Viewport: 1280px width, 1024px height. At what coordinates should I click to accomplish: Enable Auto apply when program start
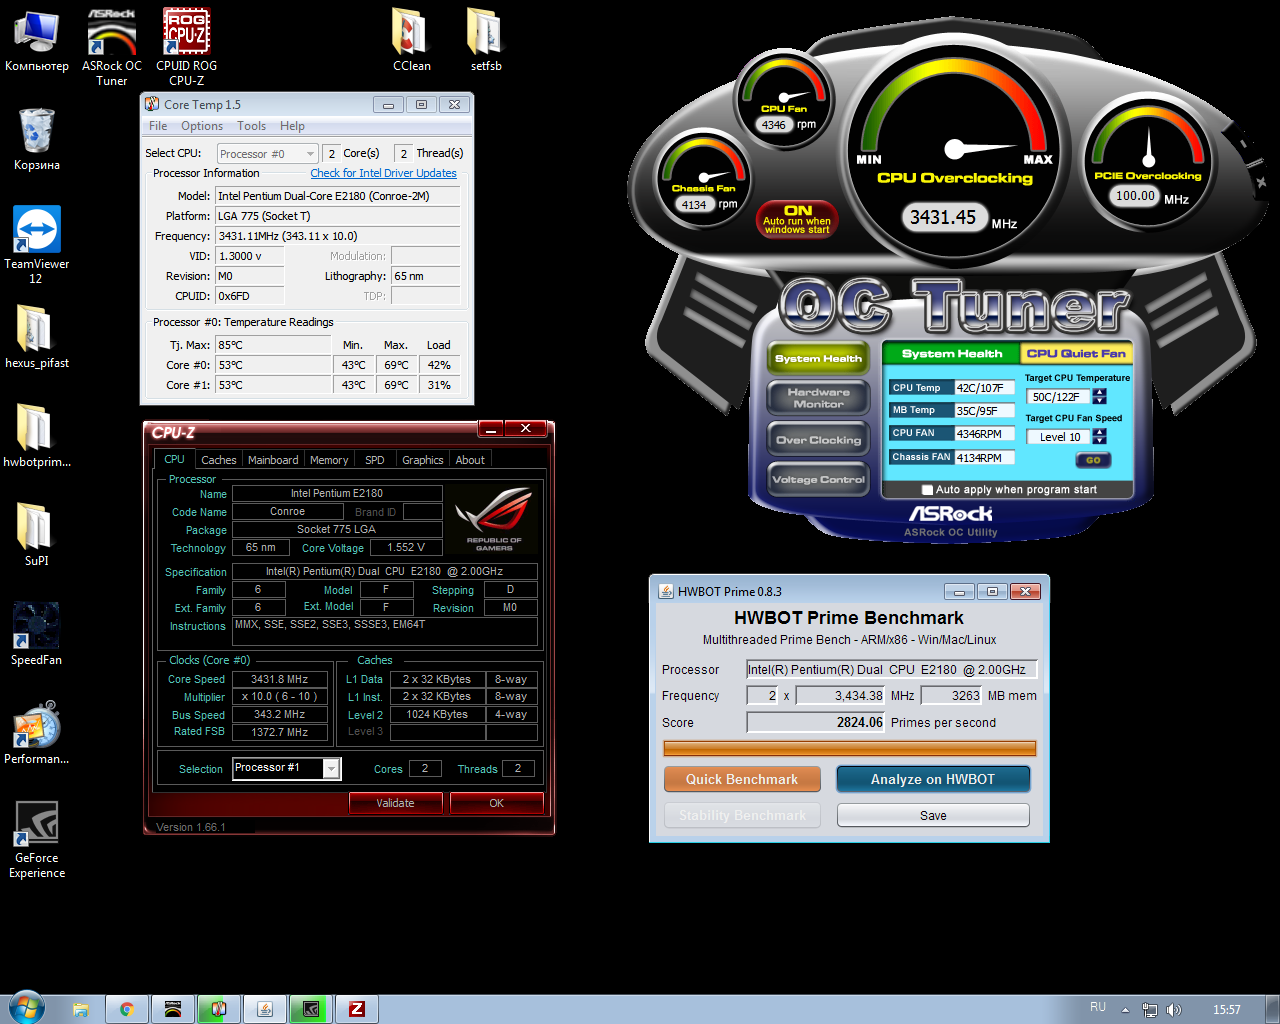(x=927, y=490)
